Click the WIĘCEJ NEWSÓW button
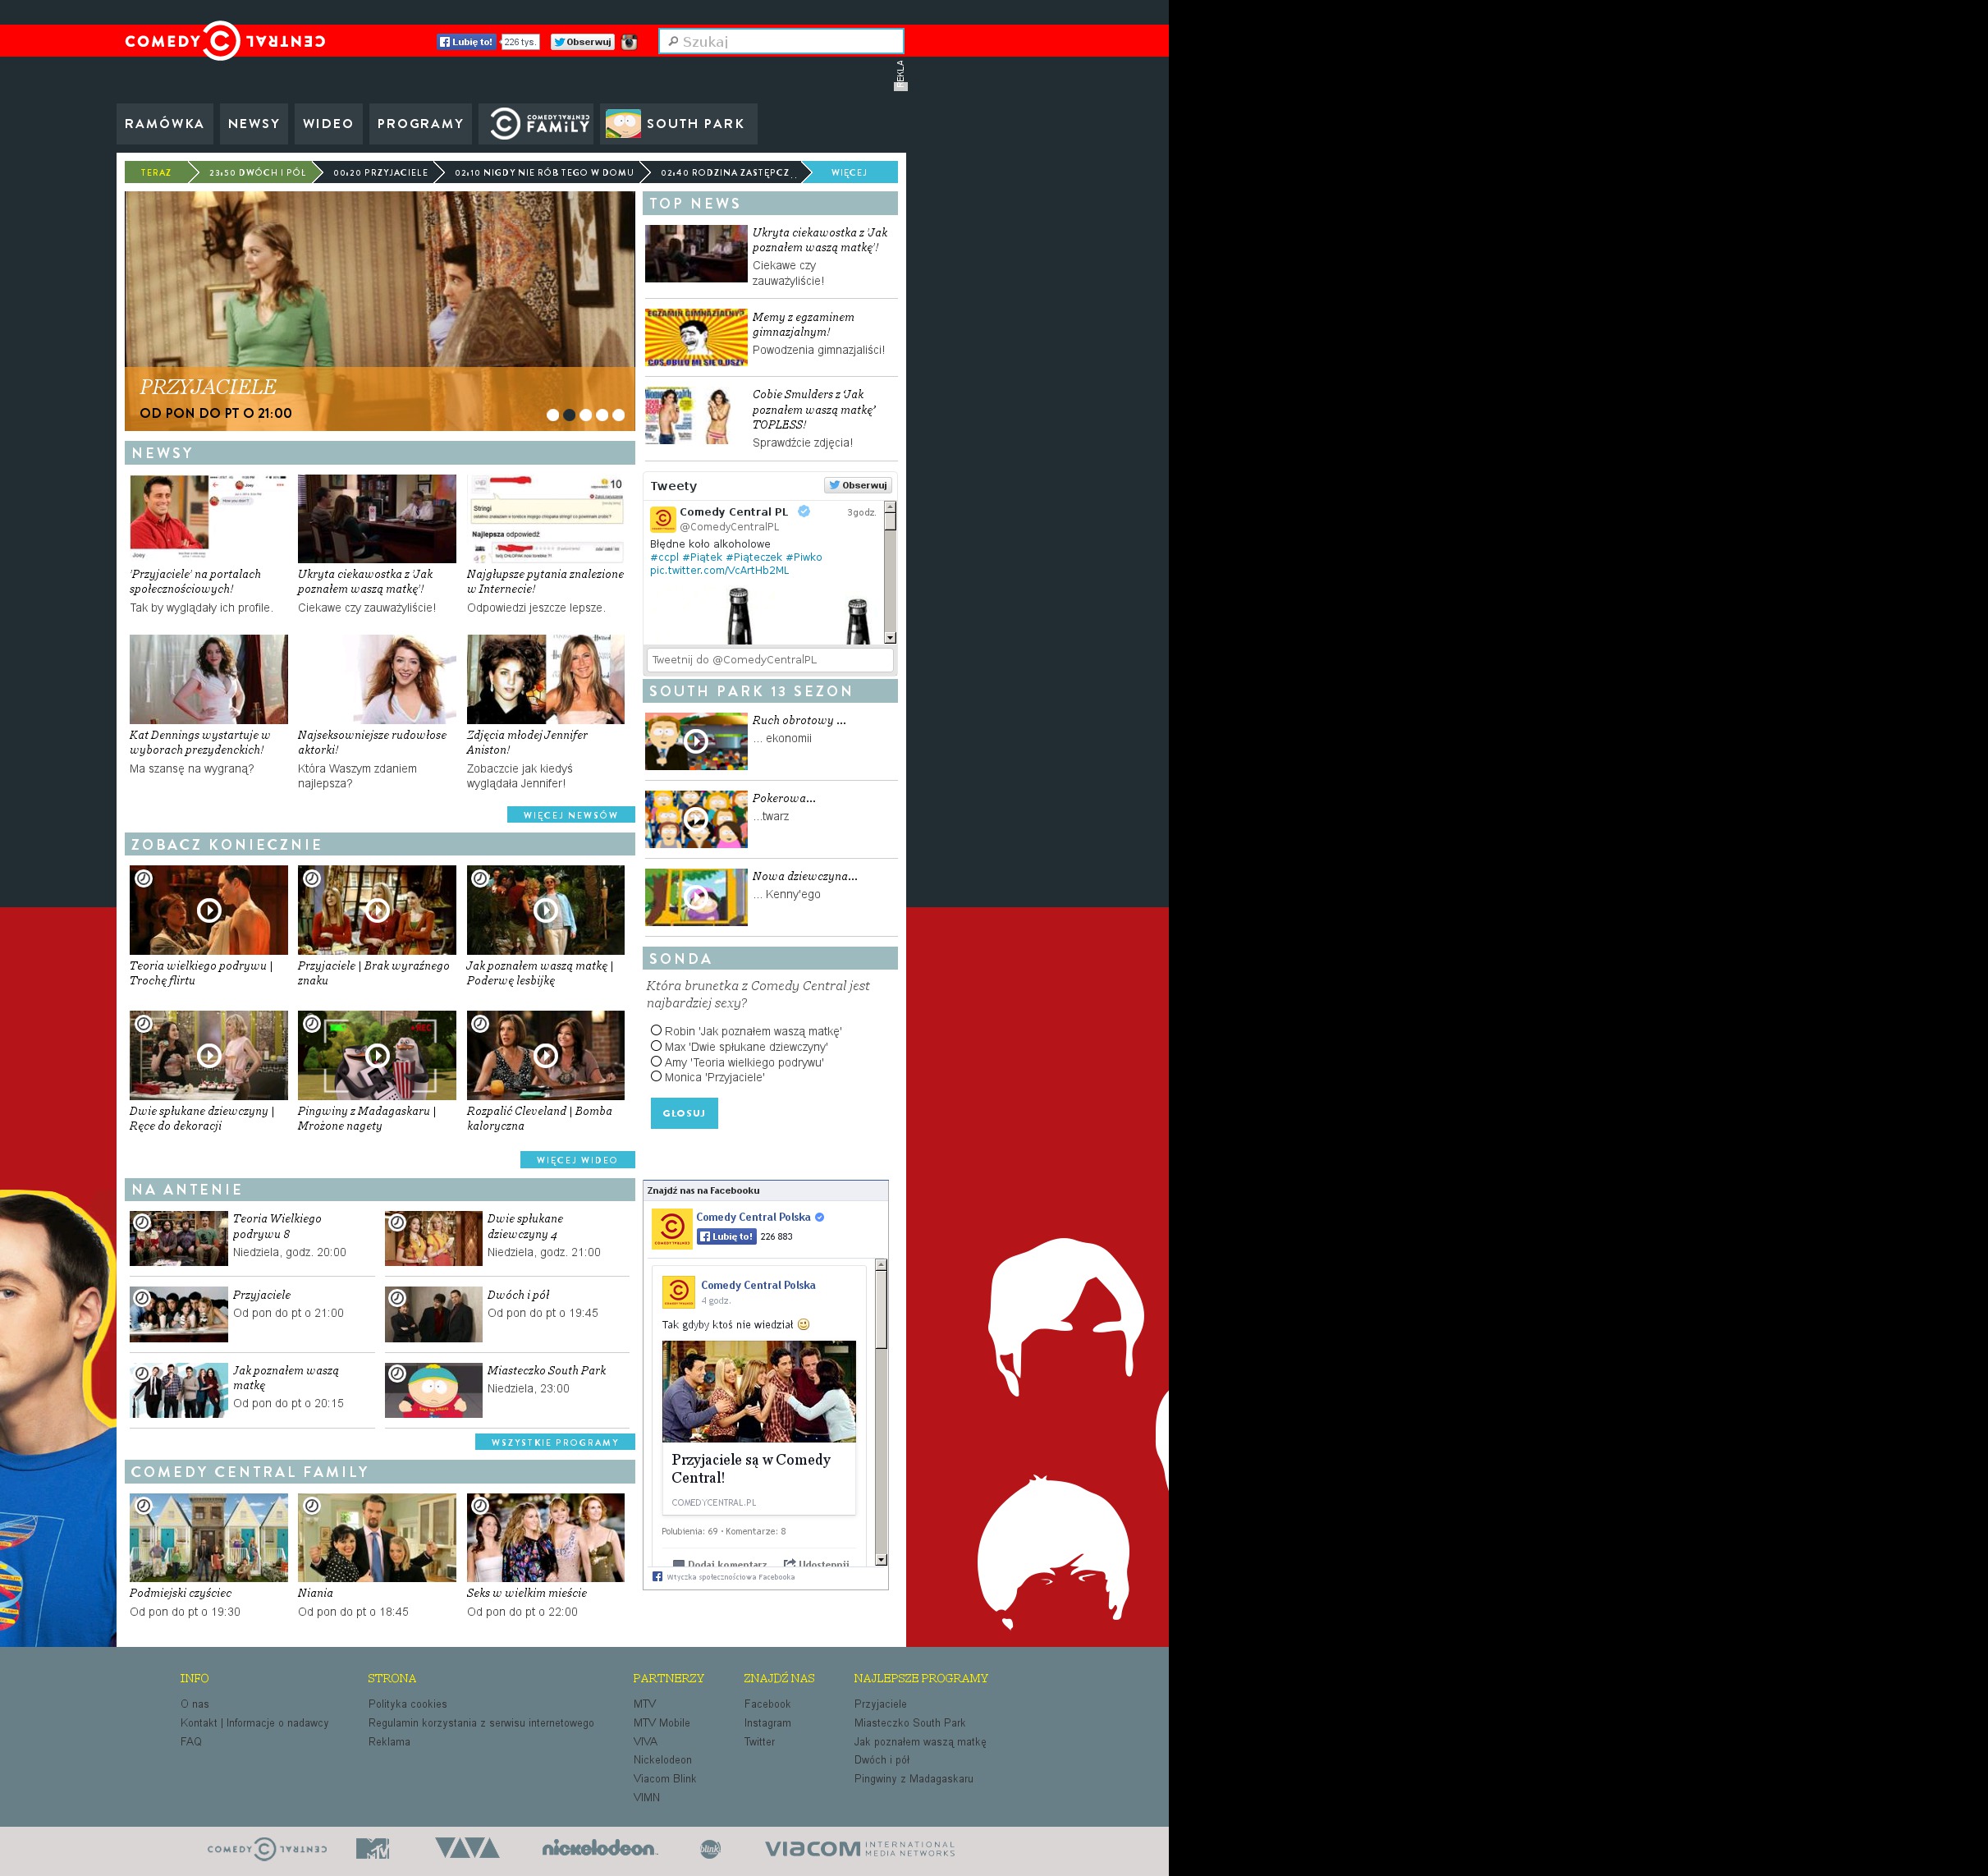 (x=570, y=815)
